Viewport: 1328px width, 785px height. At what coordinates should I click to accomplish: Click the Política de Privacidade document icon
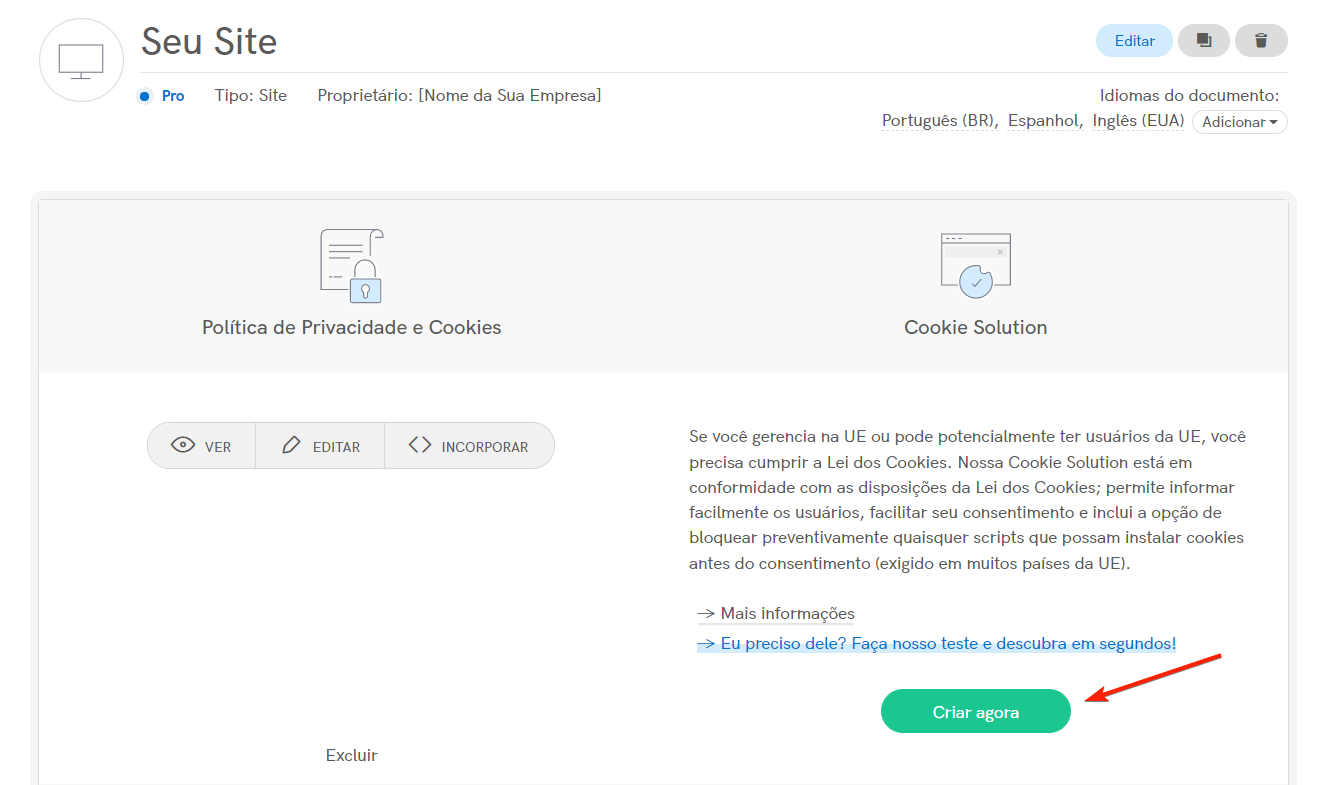pyautogui.click(x=350, y=263)
